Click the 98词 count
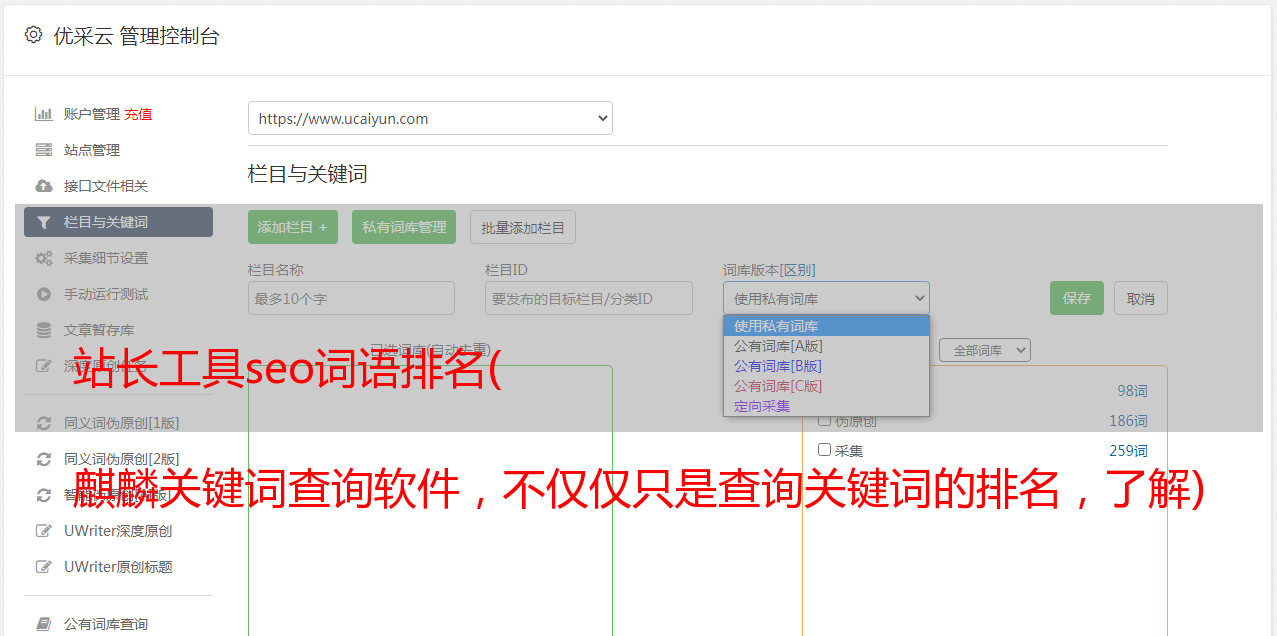The image size is (1277, 636). click(1132, 391)
